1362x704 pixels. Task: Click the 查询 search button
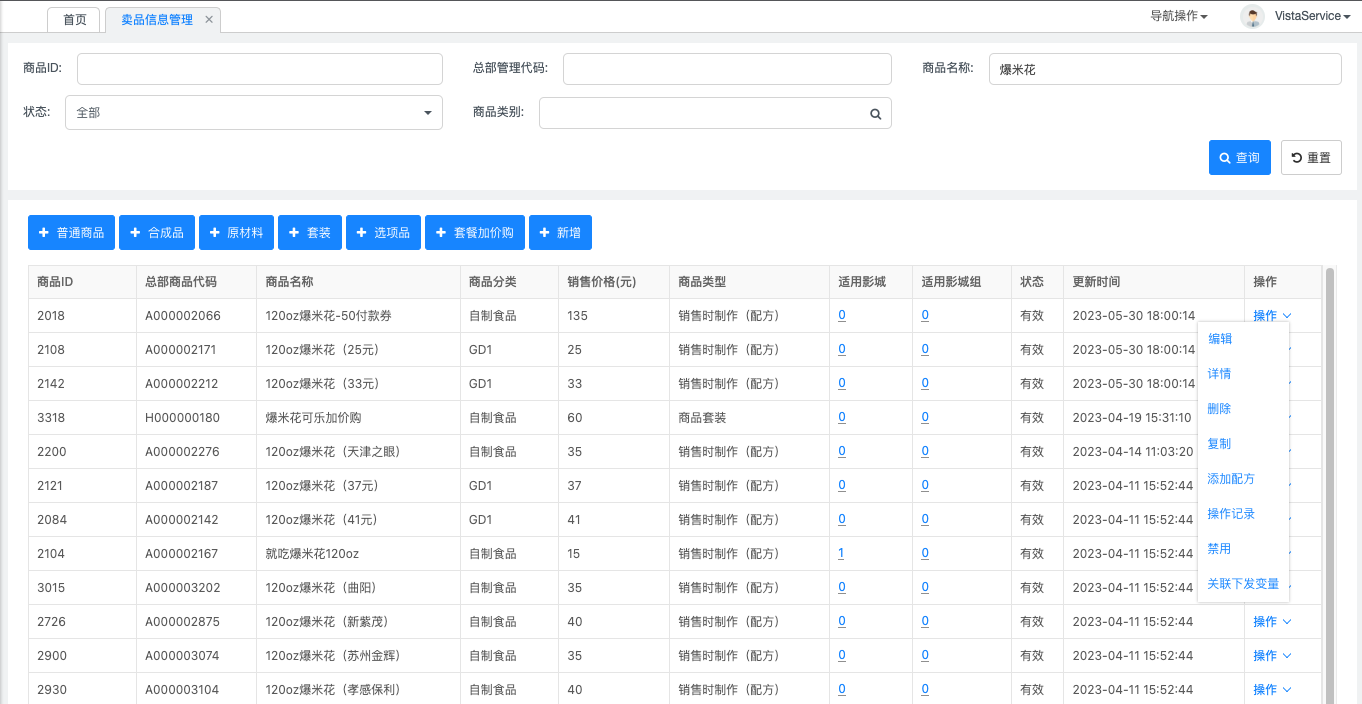pos(1240,158)
